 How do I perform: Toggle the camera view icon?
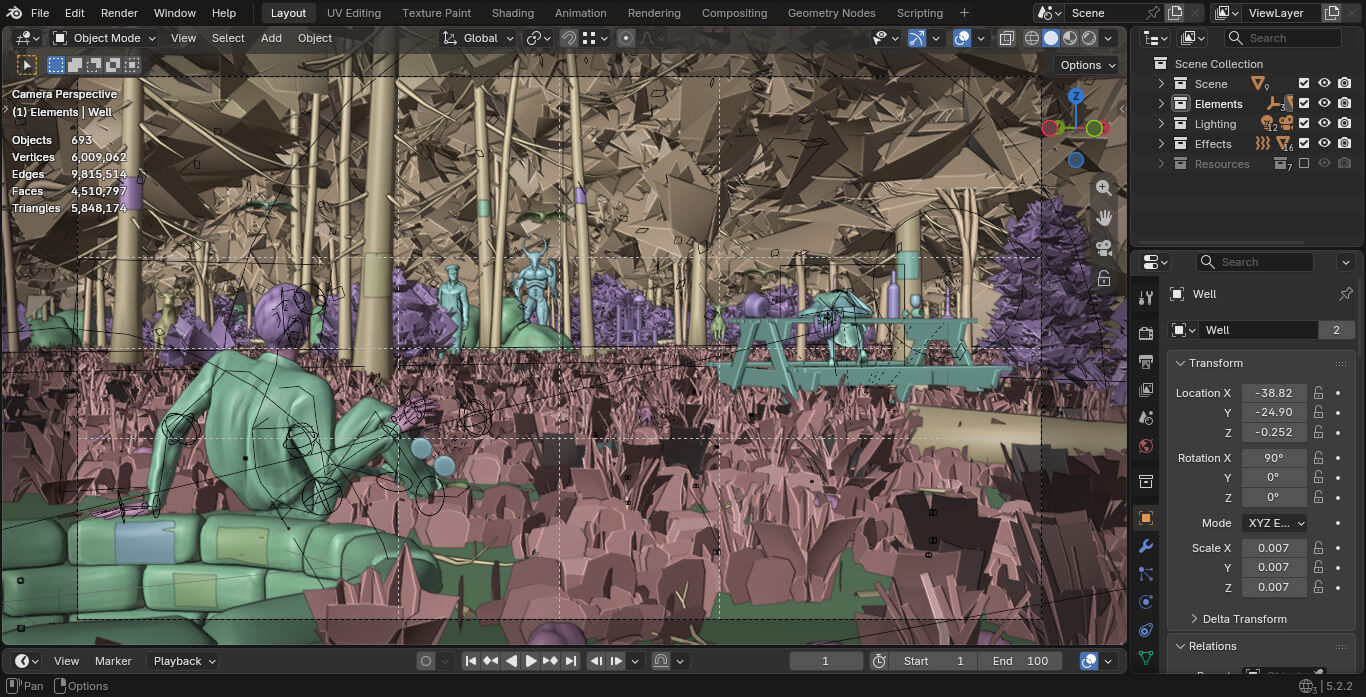(1104, 248)
